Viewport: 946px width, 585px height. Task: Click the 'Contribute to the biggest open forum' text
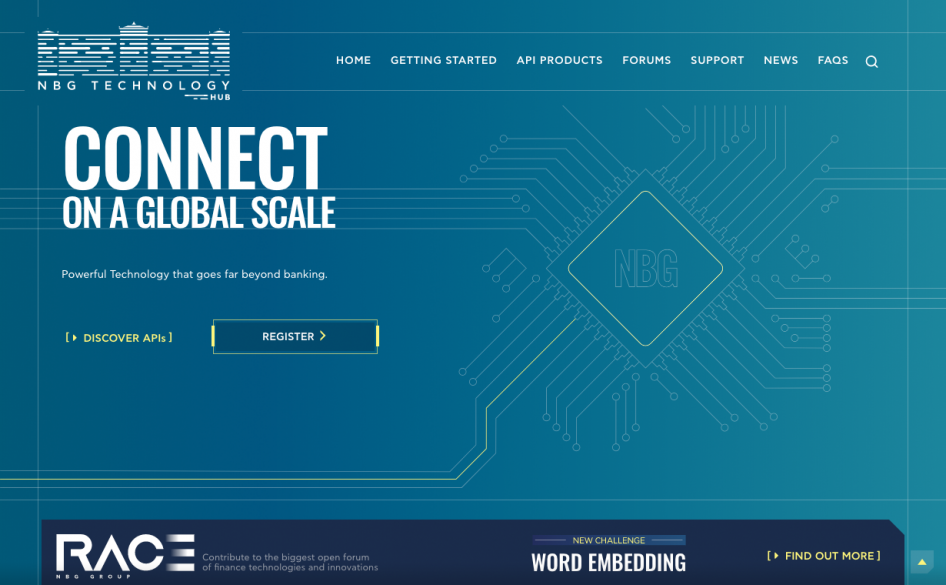pos(290,562)
